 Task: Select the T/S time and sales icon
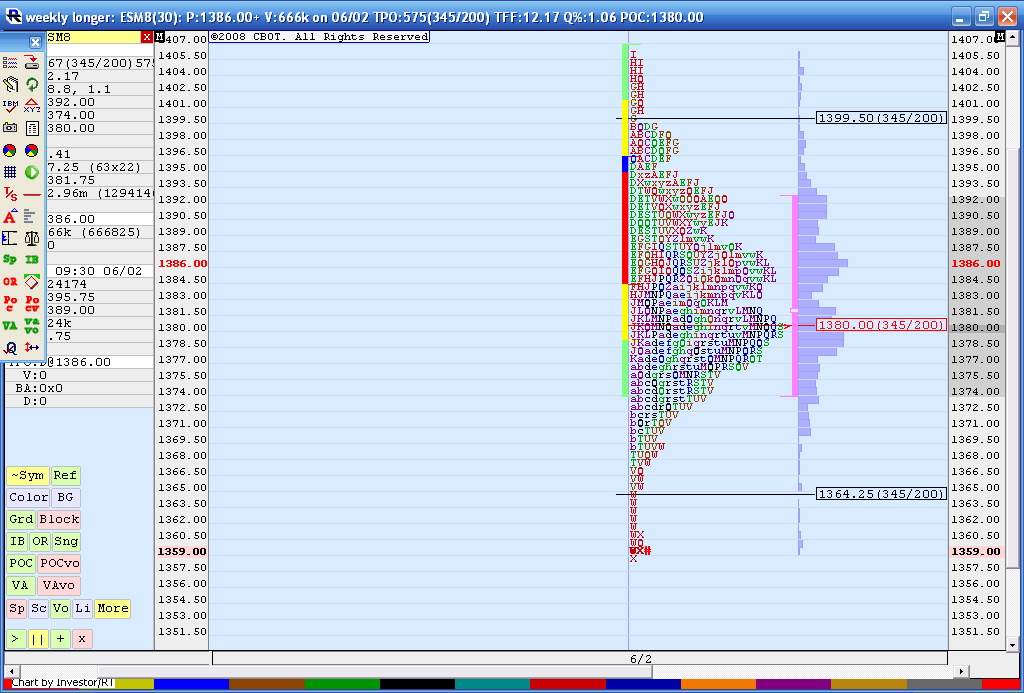click(x=10, y=194)
